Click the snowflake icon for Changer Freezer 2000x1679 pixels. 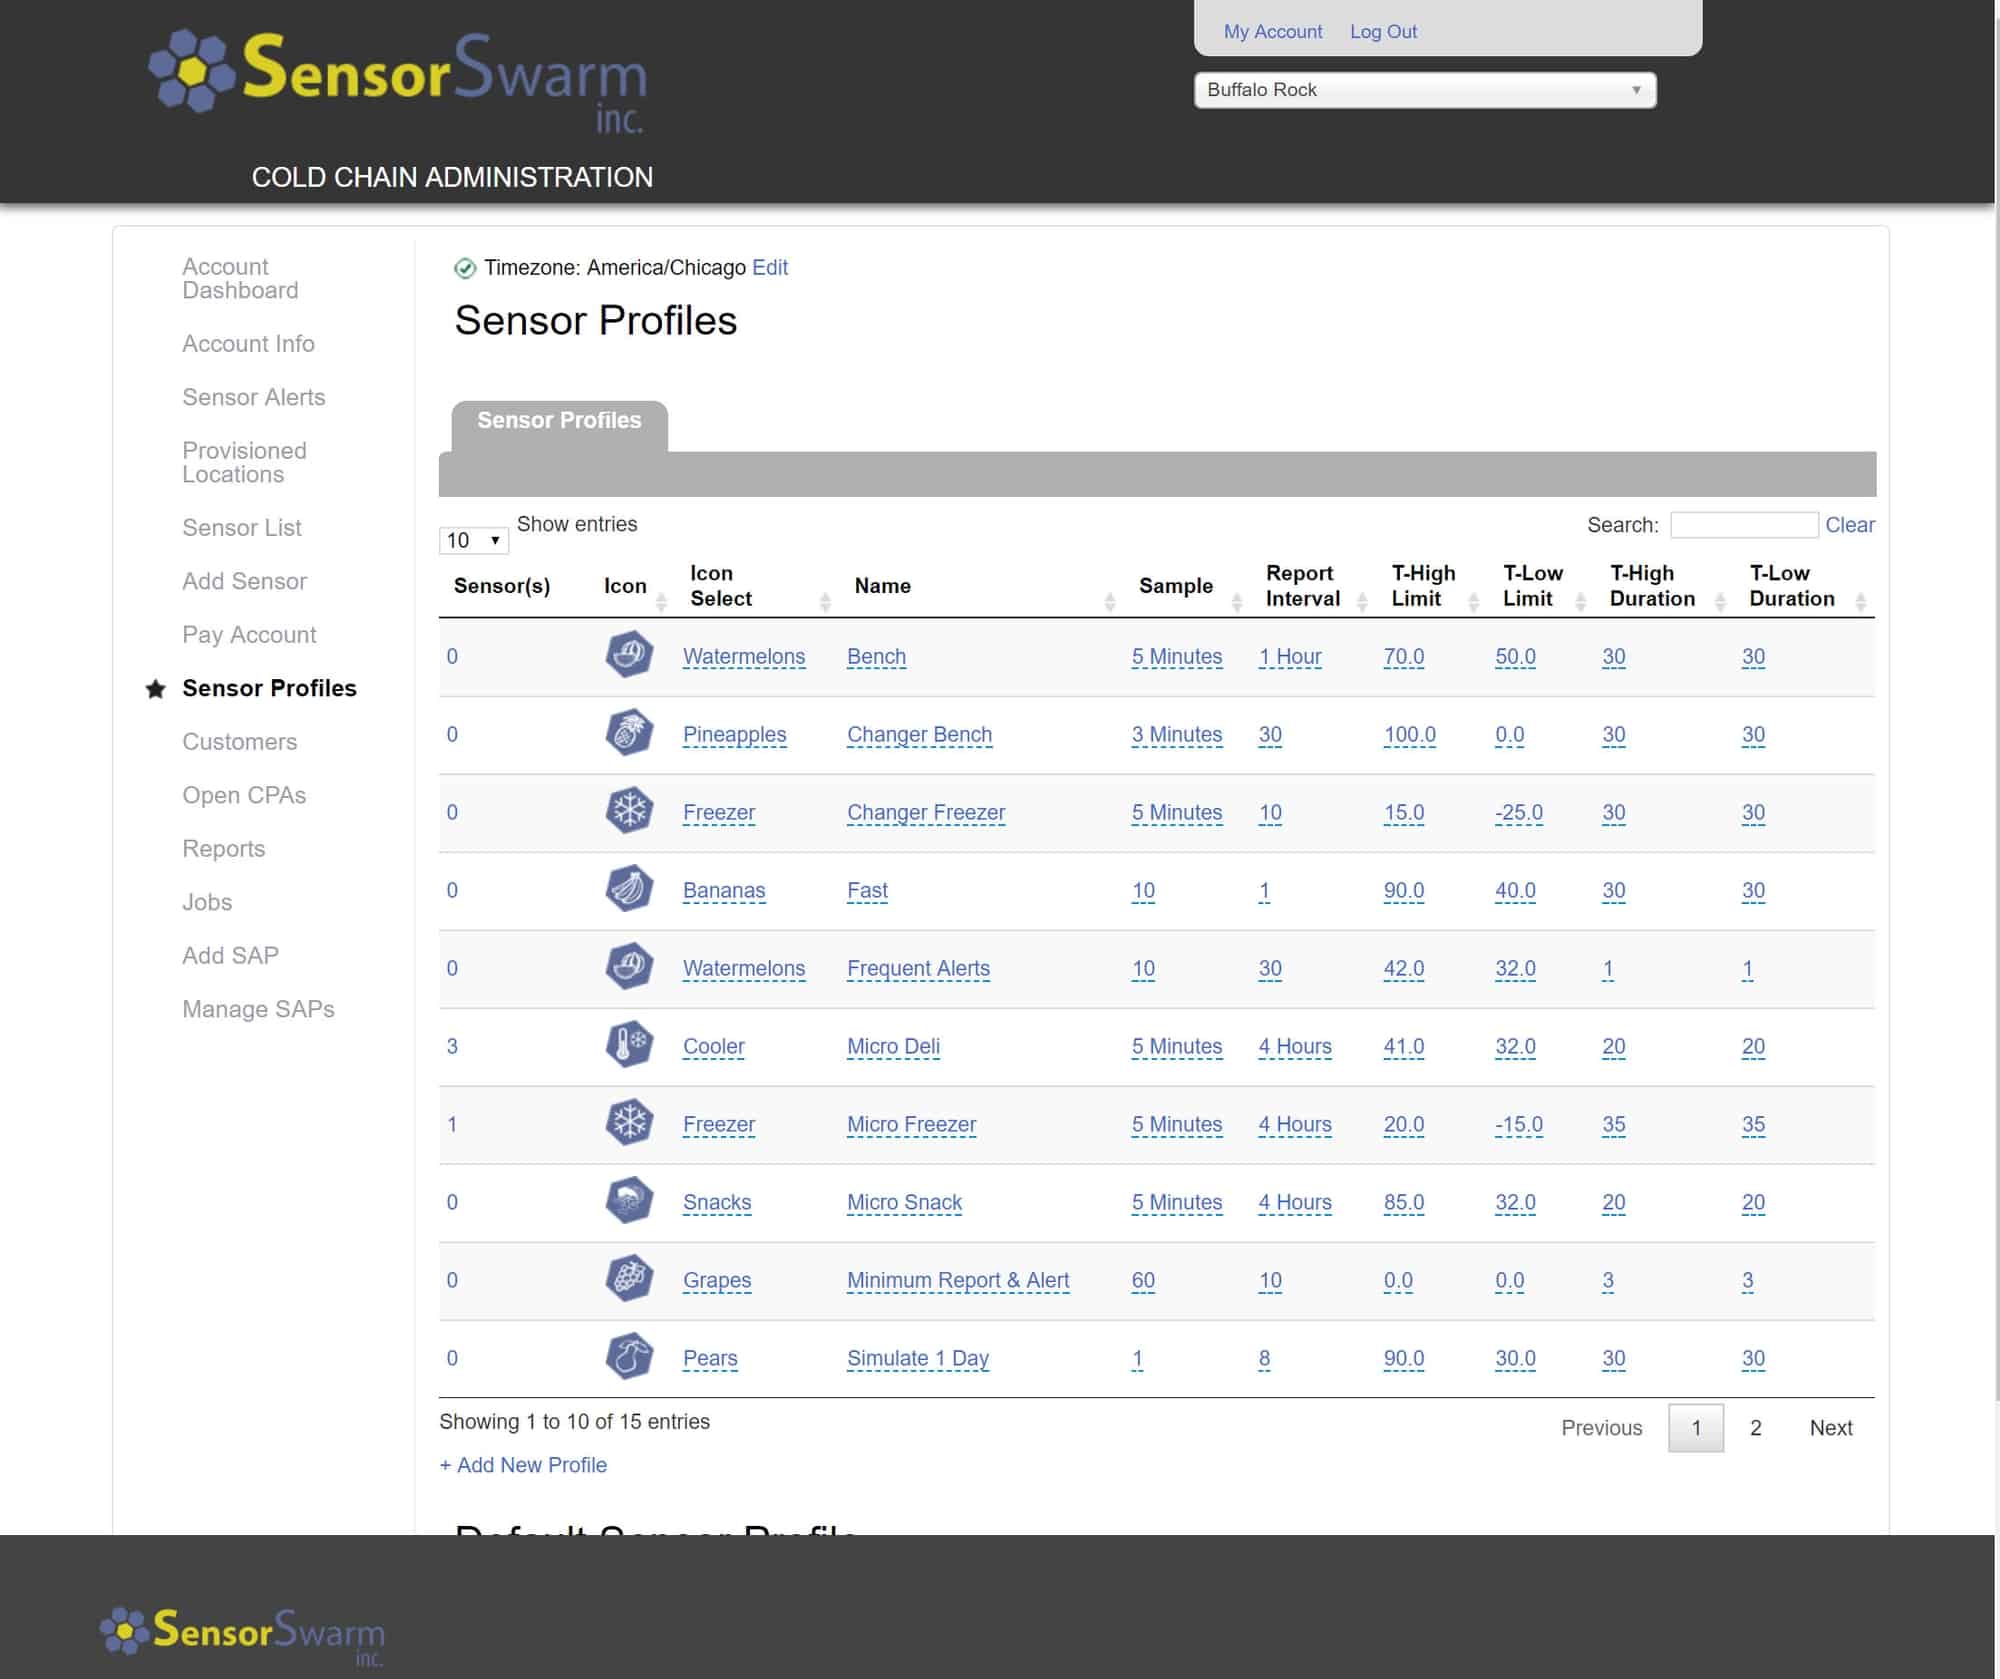point(629,811)
